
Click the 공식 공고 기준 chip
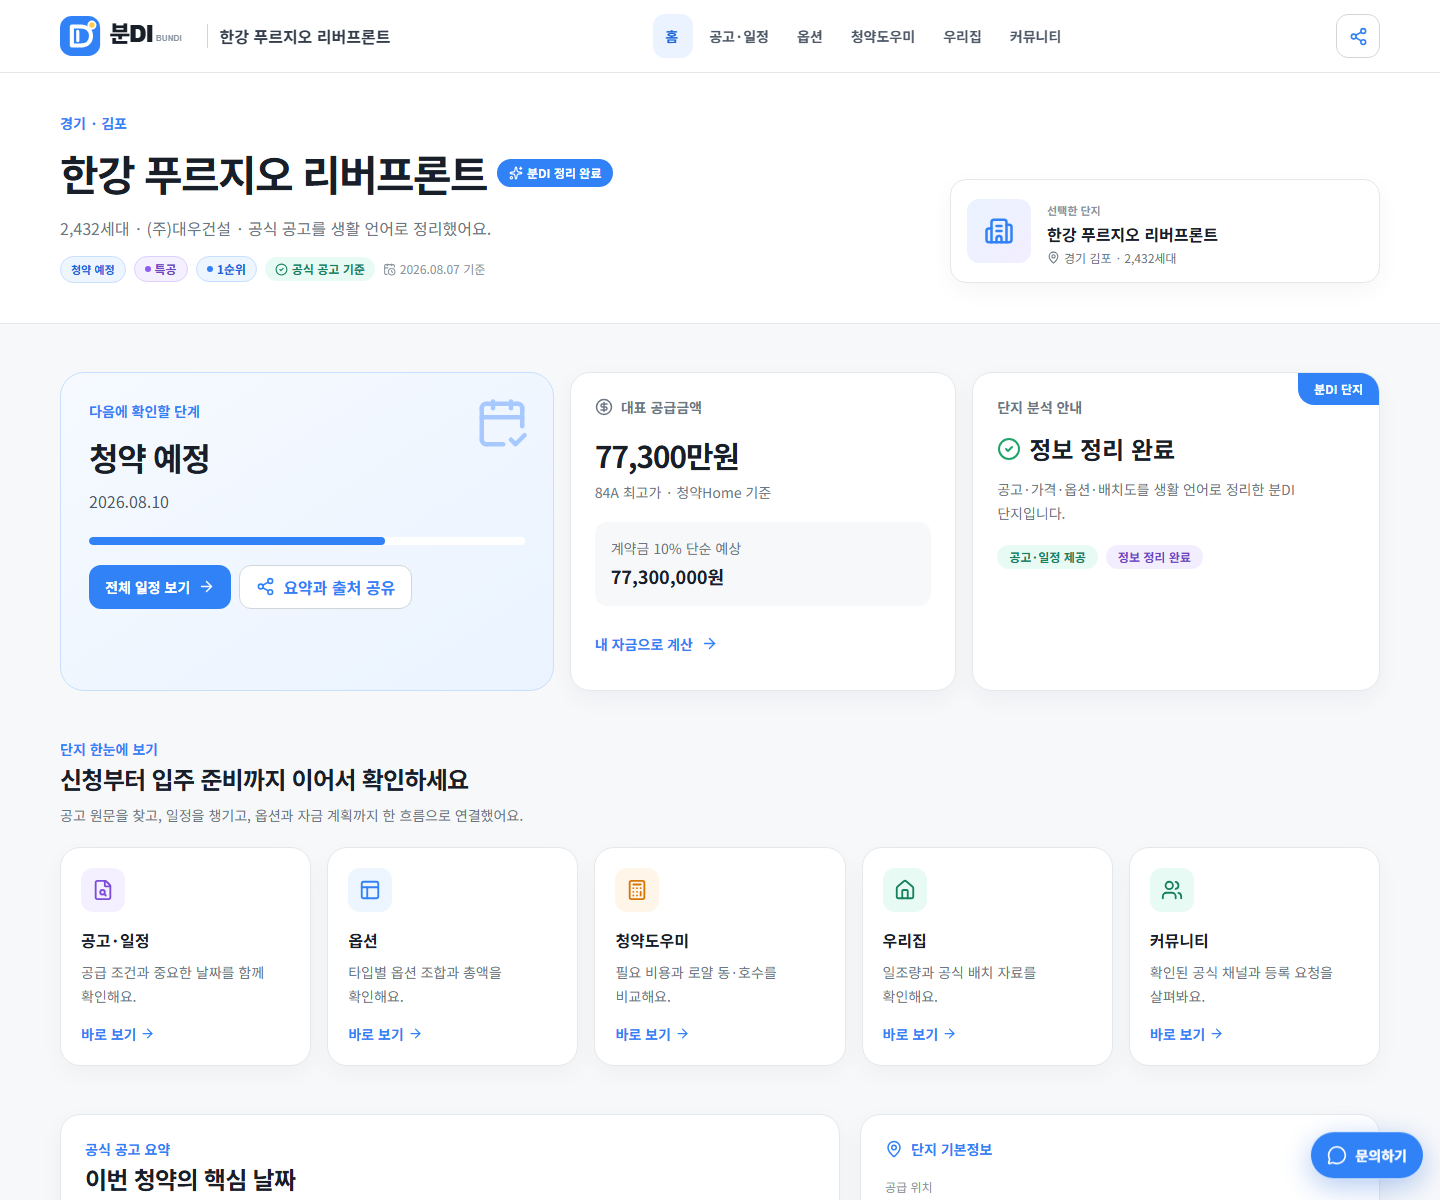(320, 269)
